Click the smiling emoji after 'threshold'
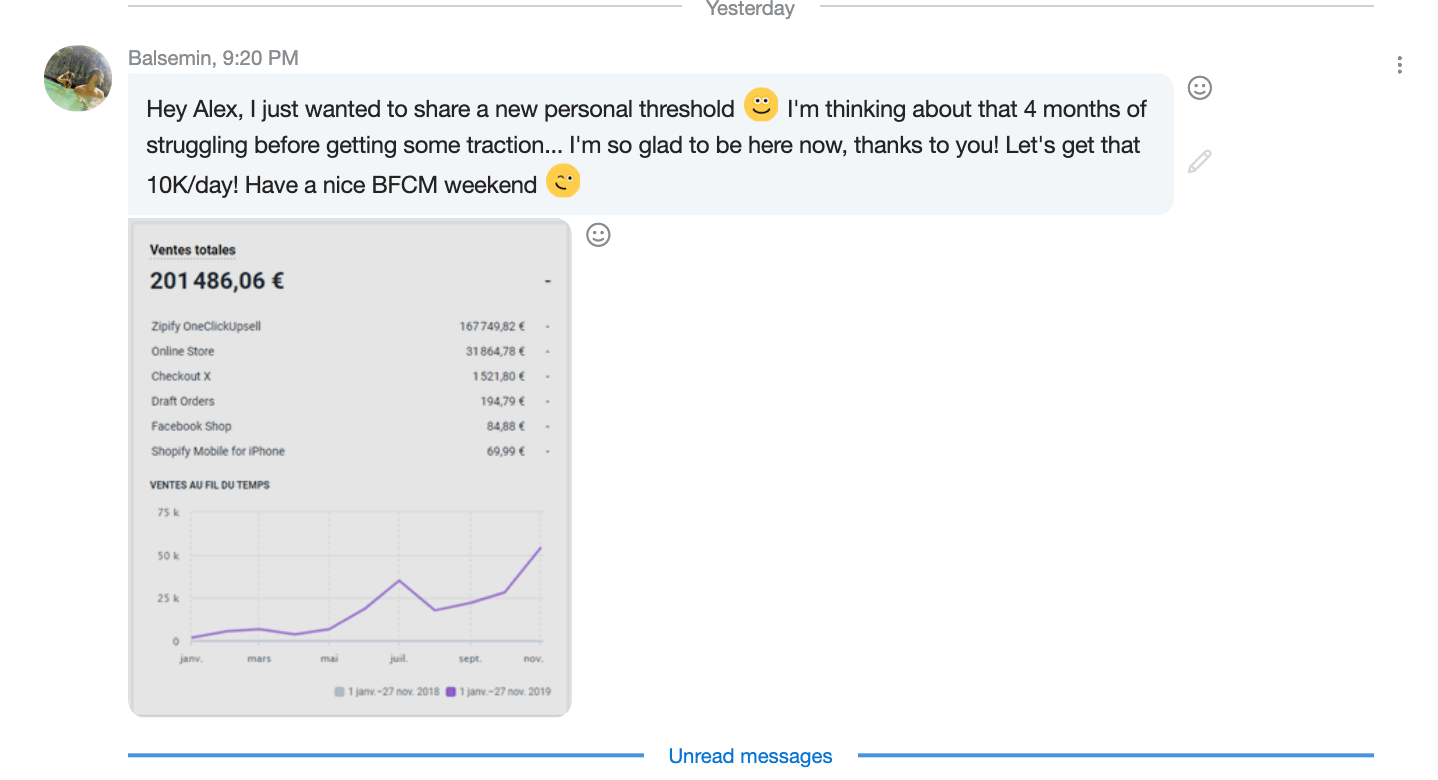 click(x=761, y=105)
